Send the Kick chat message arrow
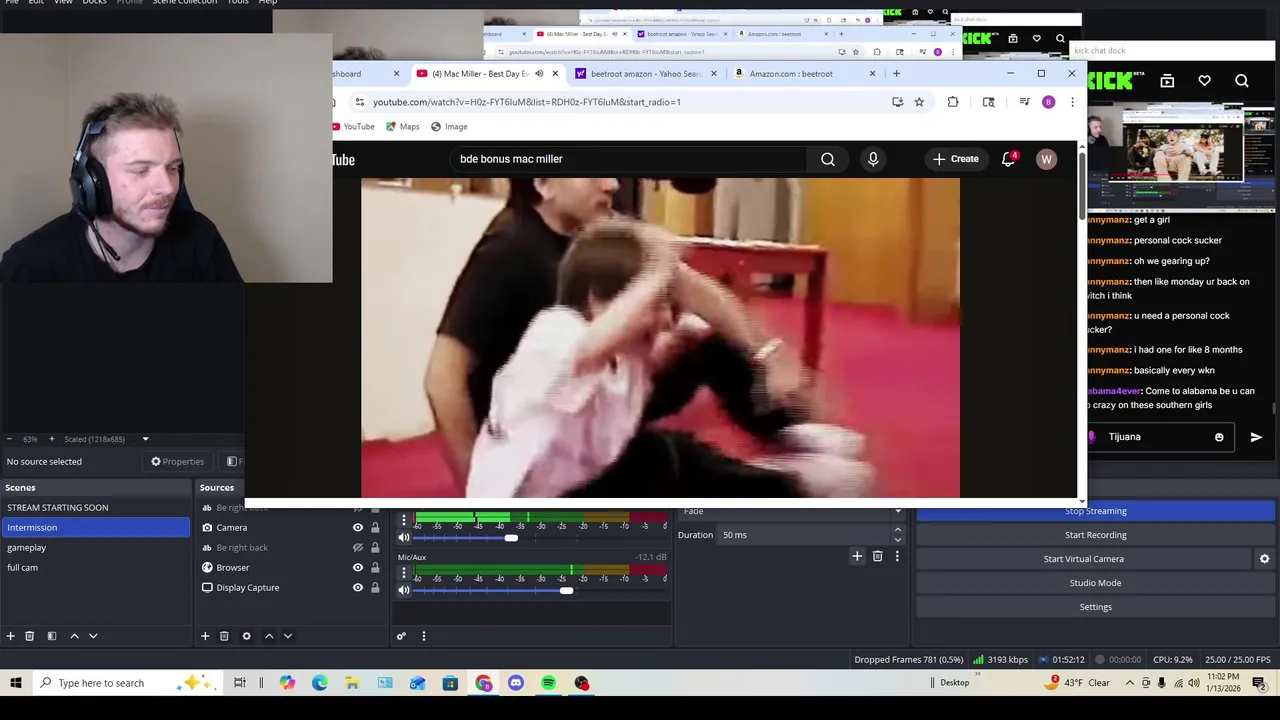The image size is (1280, 720). click(x=1256, y=437)
